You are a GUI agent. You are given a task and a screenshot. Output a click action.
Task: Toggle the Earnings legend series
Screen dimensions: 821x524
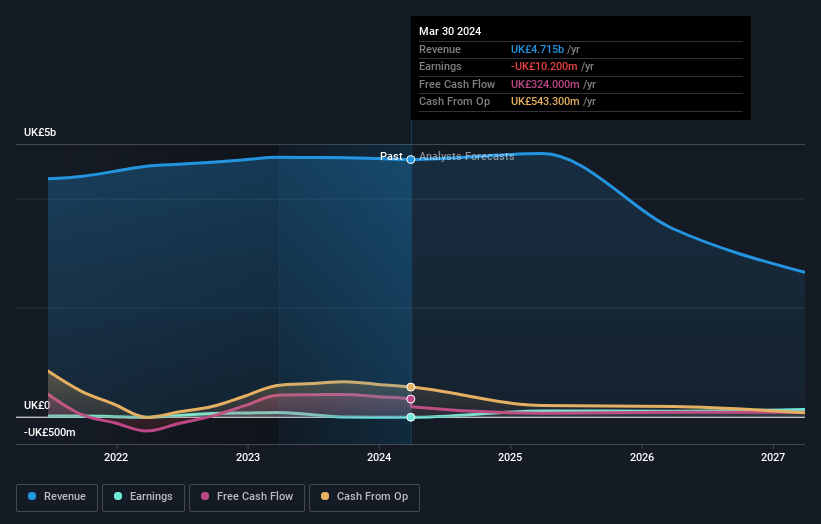point(143,497)
